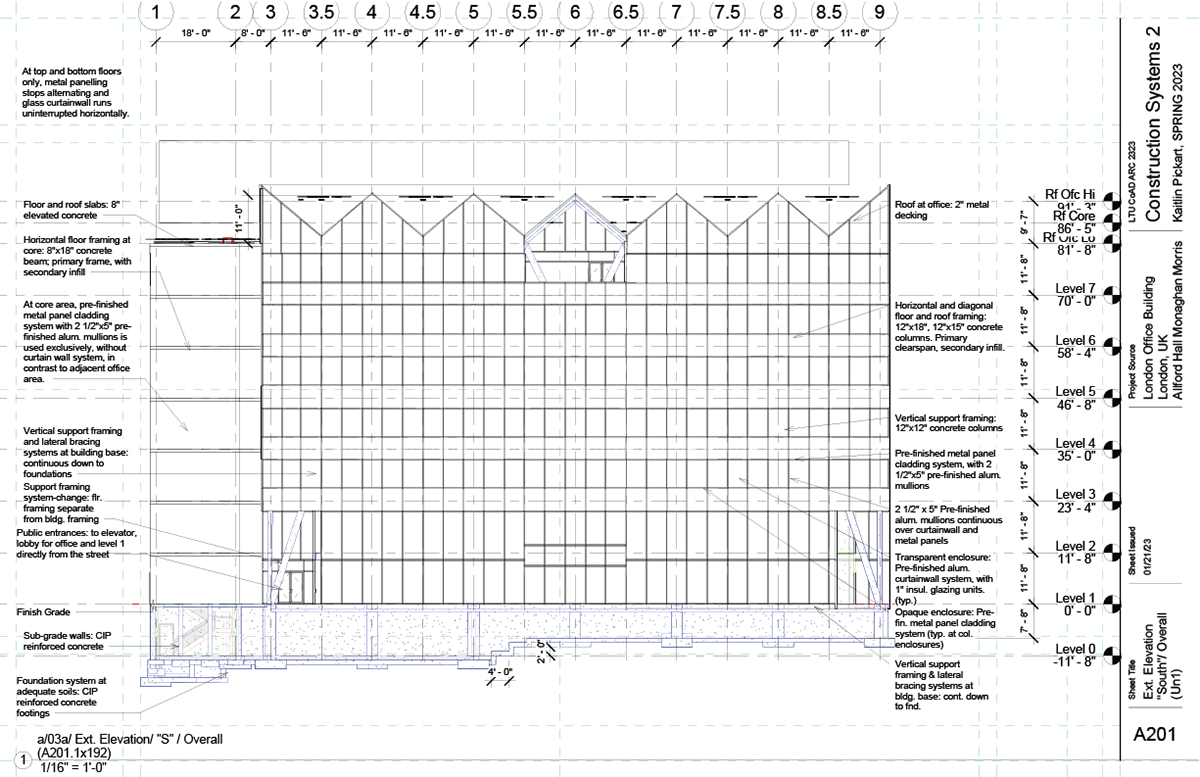Select note 'Roof at office: 2" metal decking'
1200x777 pixels.
pyautogui.click(x=941, y=209)
